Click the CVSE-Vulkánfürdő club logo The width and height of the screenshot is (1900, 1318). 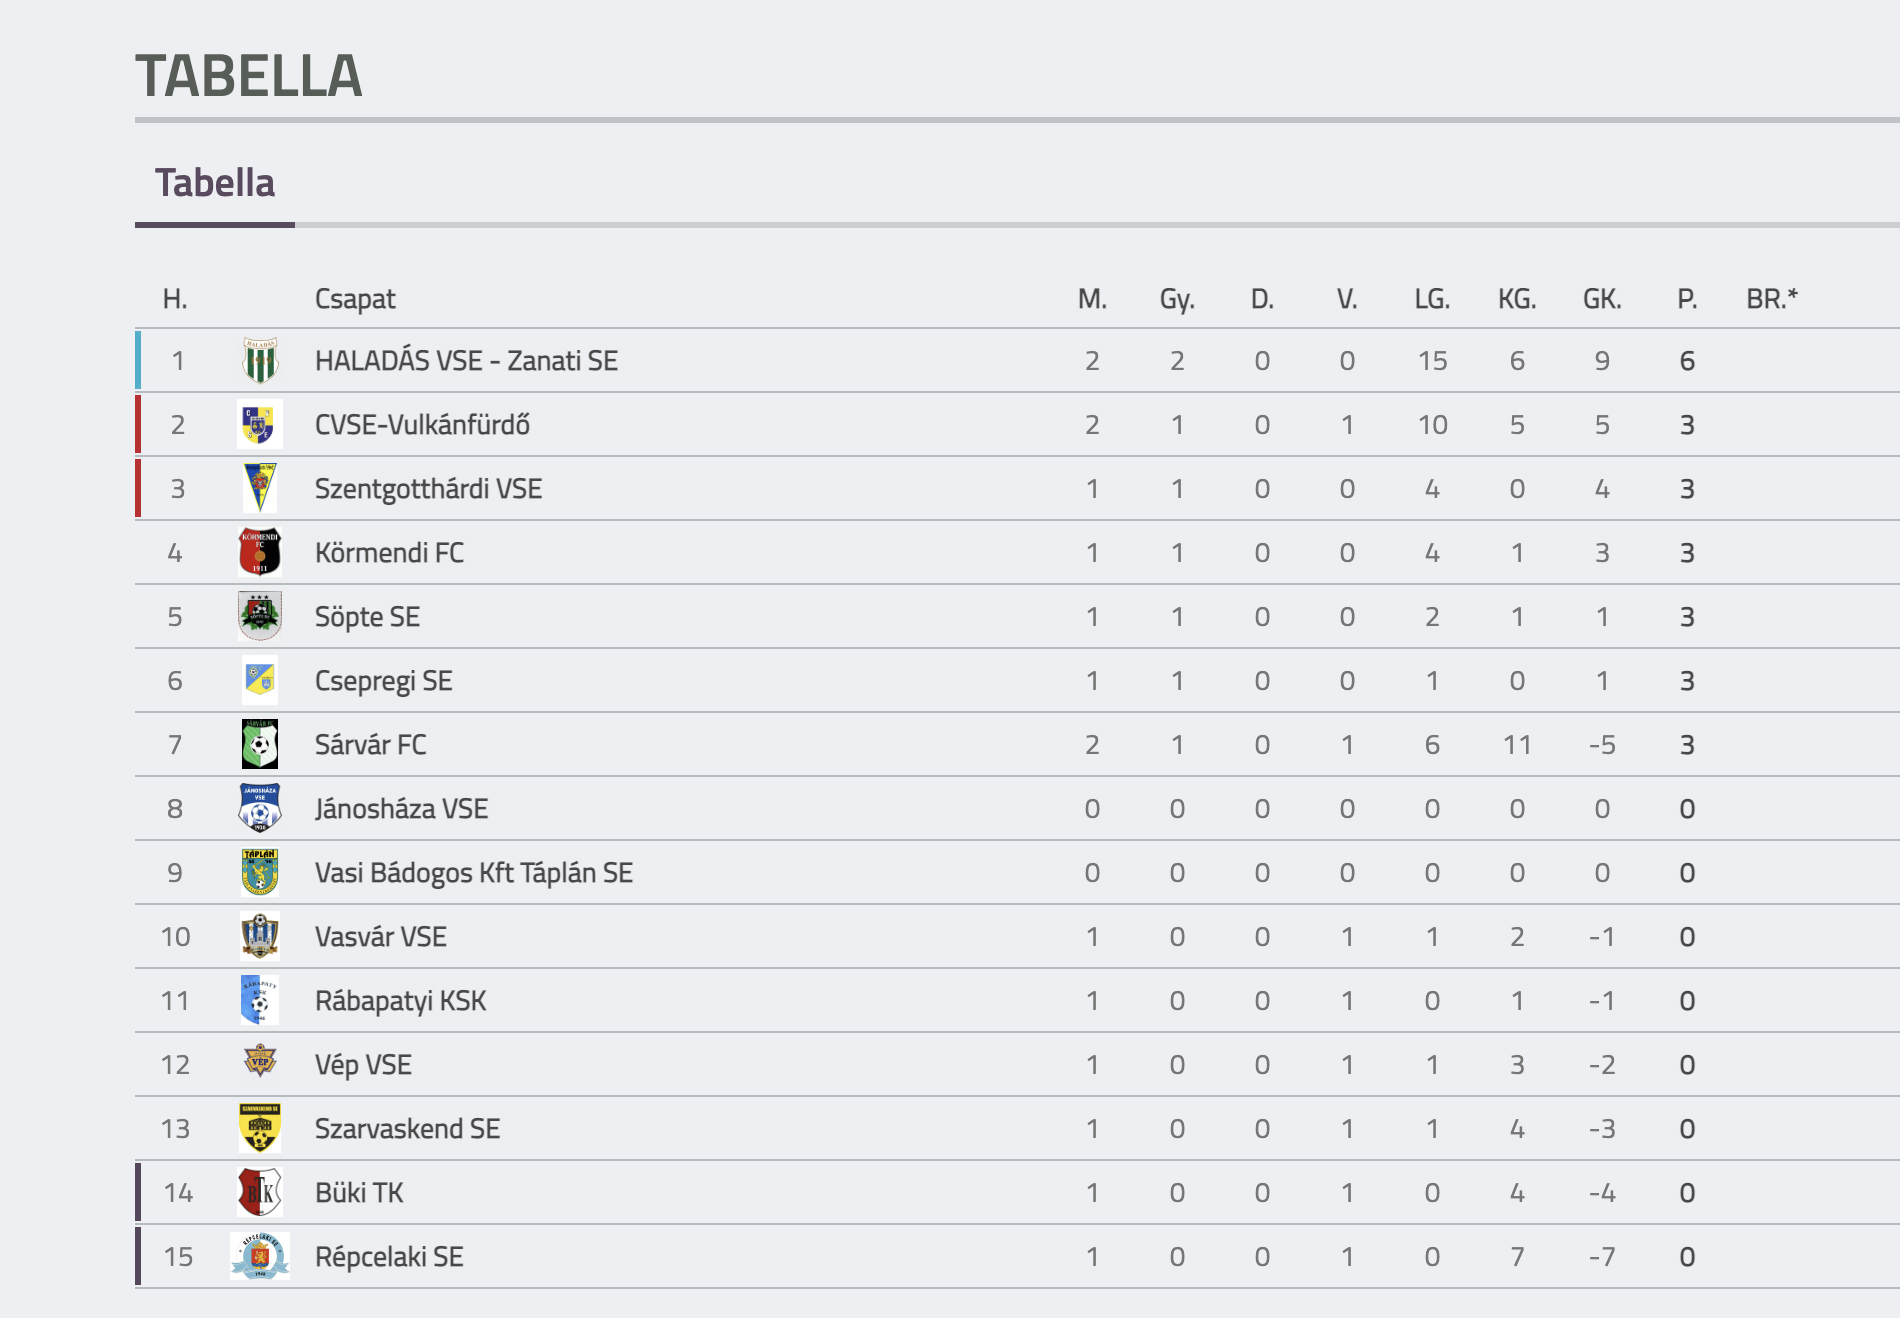coord(260,425)
